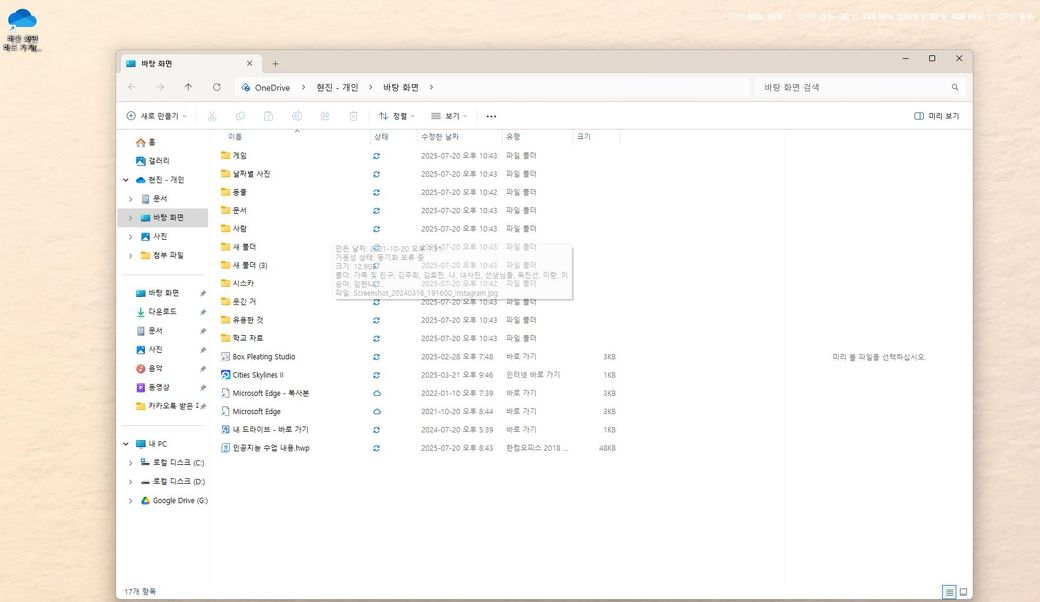Image resolution: width=1040 pixels, height=602 pixels.
Task: Open the 정렬 sort dropdown
Action: point(397,116)
